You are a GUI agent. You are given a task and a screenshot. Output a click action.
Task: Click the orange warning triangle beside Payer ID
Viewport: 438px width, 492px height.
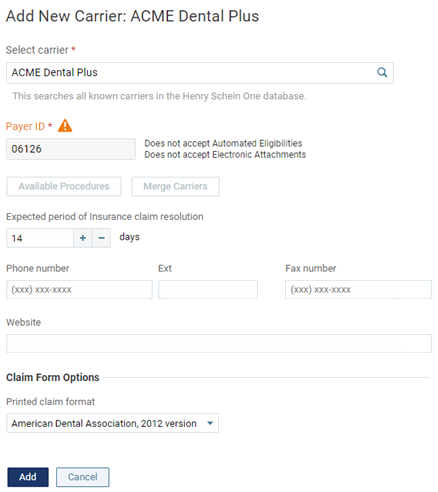click(x=65, y=126)
